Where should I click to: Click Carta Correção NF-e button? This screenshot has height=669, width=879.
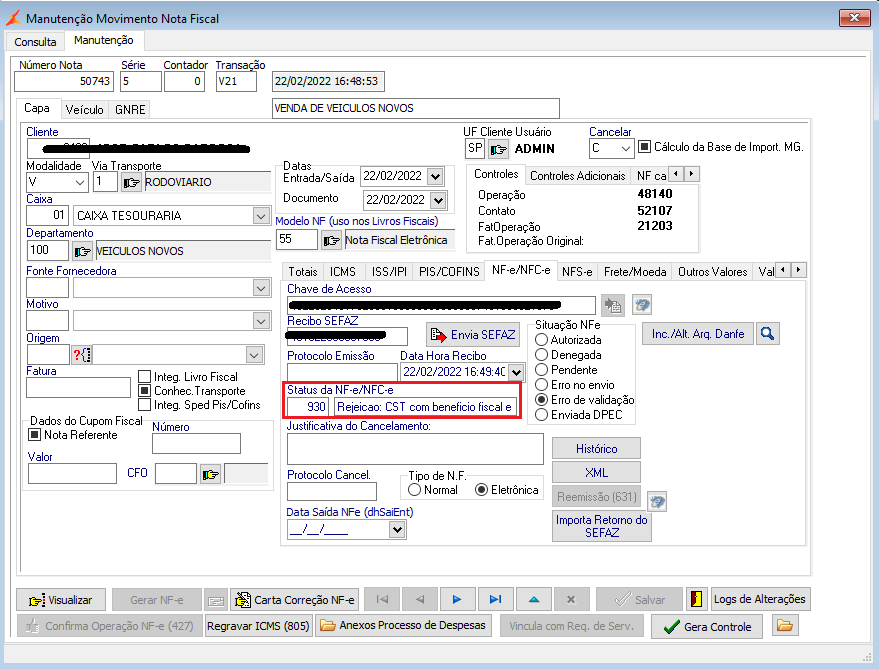point(294,600)
